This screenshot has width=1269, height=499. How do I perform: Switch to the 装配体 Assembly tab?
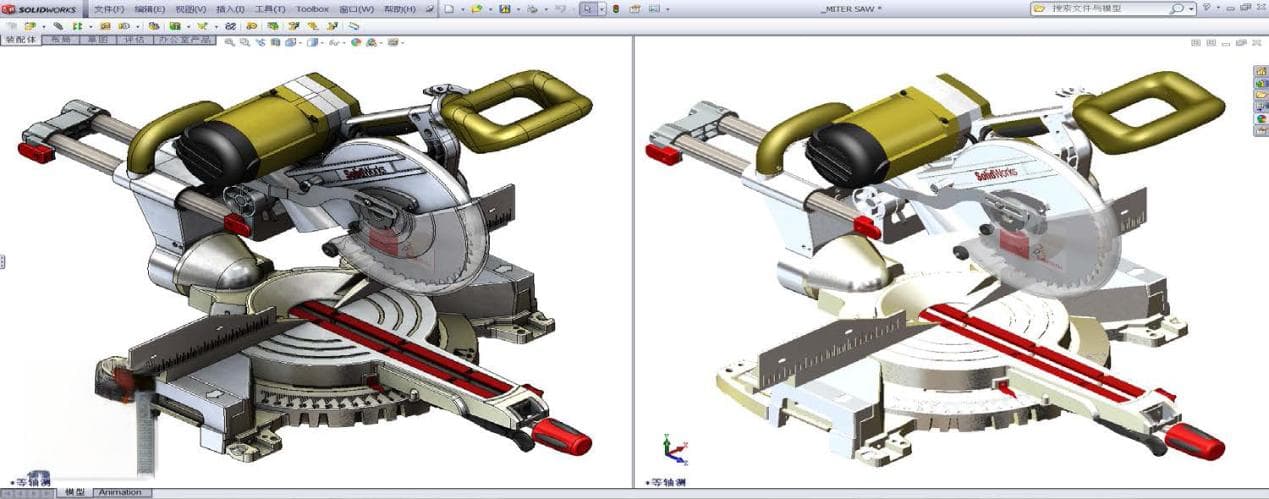tap(20, 40)
